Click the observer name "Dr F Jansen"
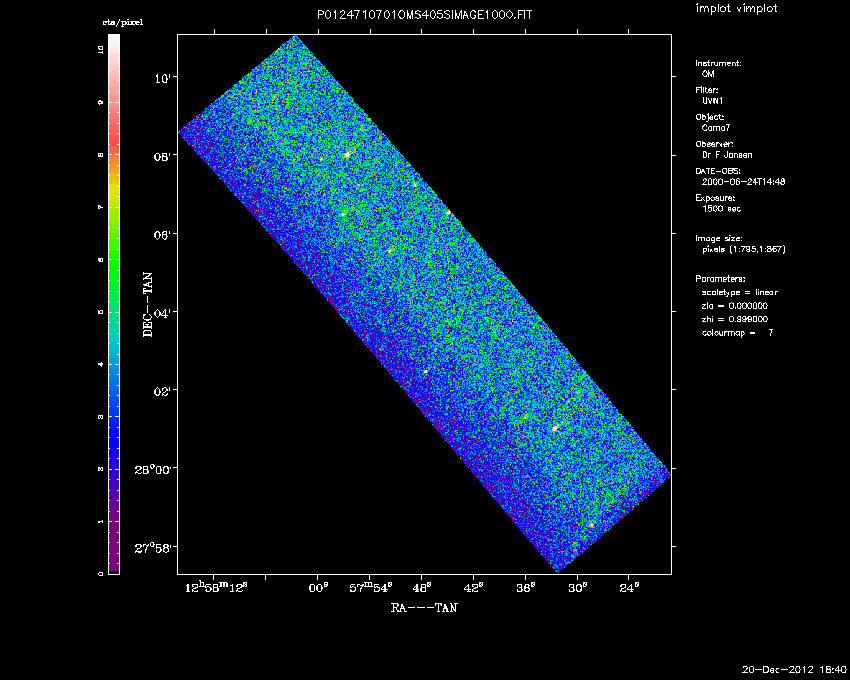850x680 pixels. [x=727, y=155]
